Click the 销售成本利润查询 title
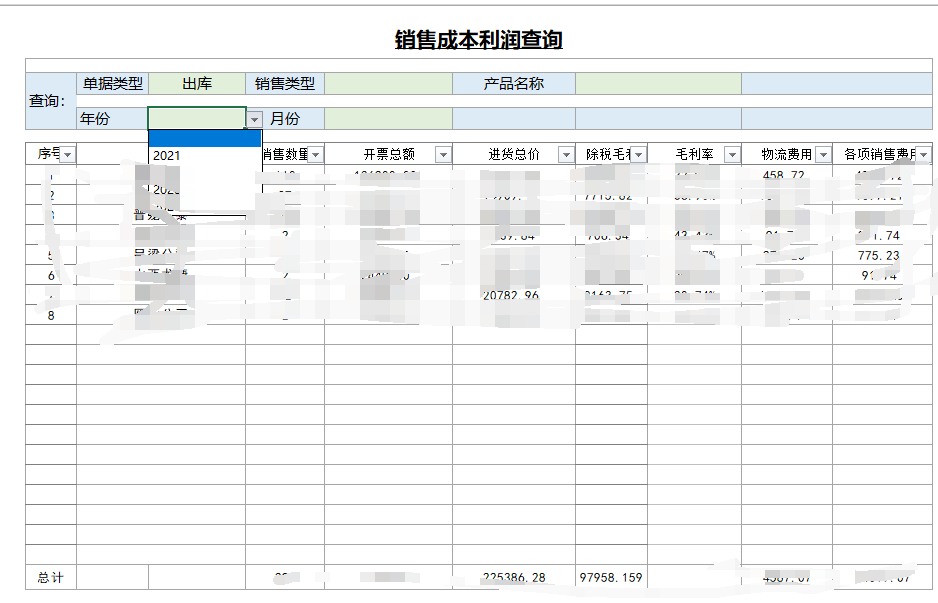The image size is (938, 603). pos(478,40)
